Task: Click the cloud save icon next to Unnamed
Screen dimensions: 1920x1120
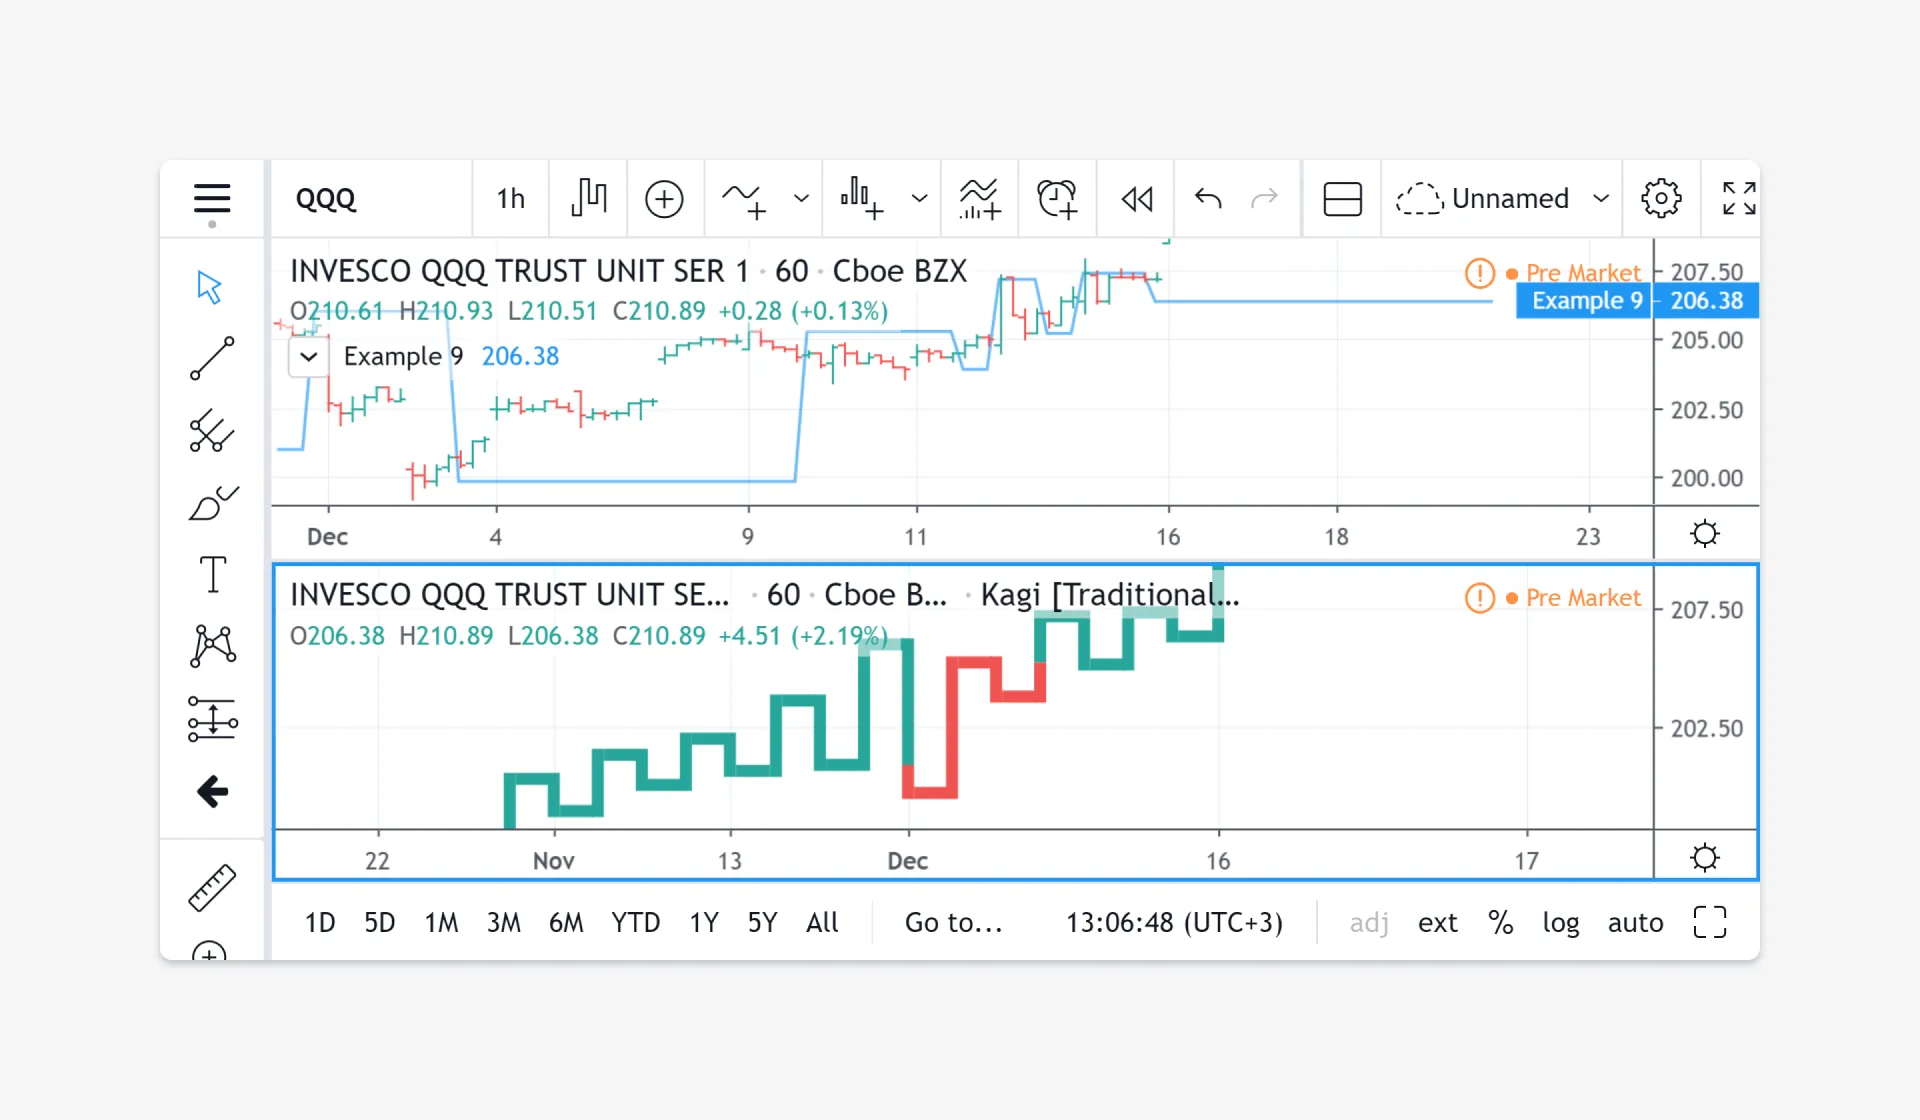Action: click(x=1419, y=198)
